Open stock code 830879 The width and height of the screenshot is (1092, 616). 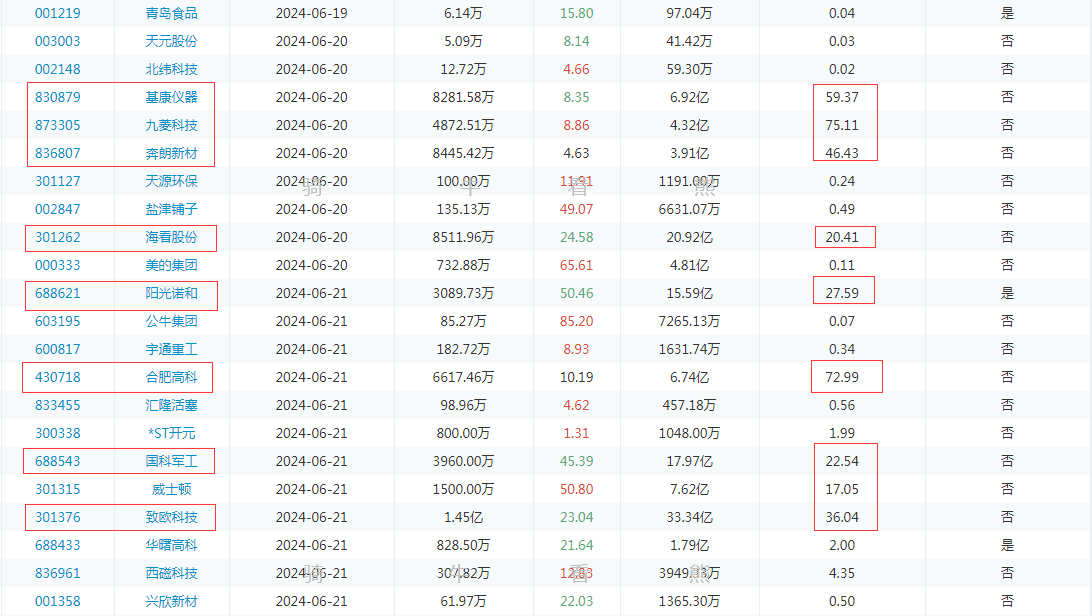click(58, 97)
